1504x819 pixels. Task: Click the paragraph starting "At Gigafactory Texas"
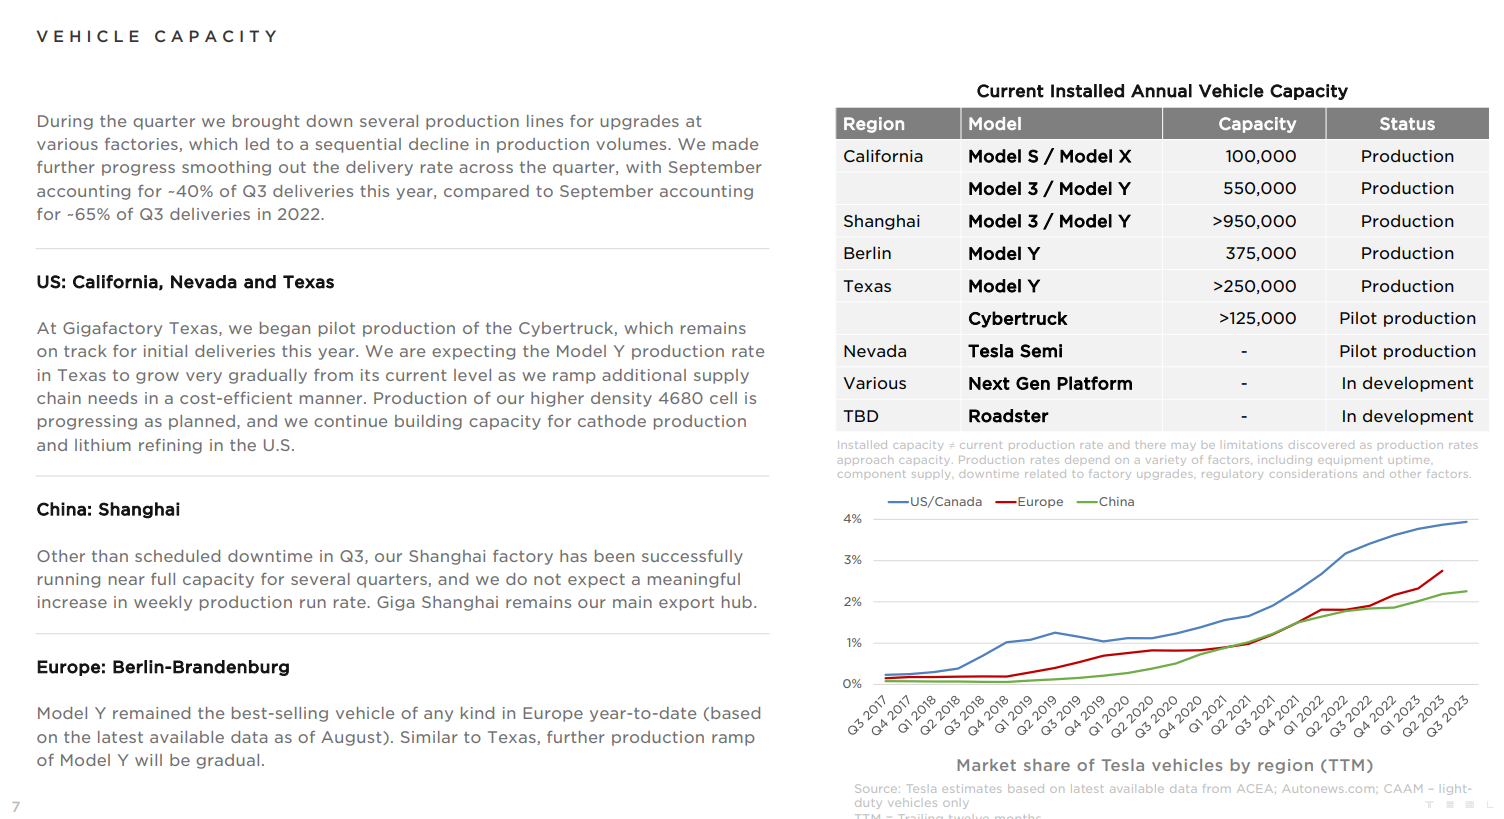point(401,387)
